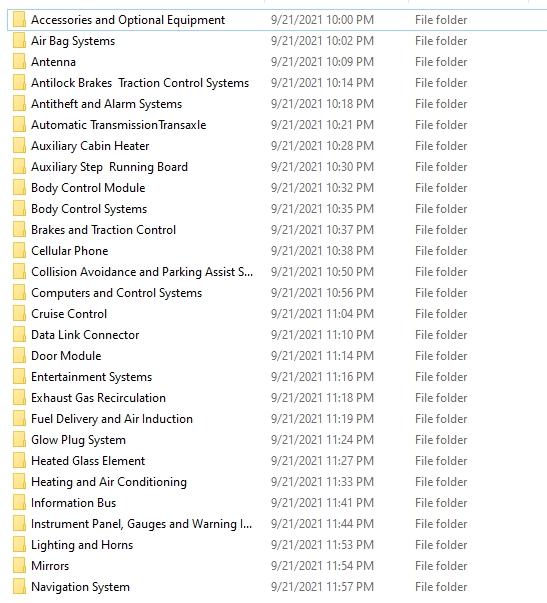Select the Door Module folder icon

(x=19, y=356)
